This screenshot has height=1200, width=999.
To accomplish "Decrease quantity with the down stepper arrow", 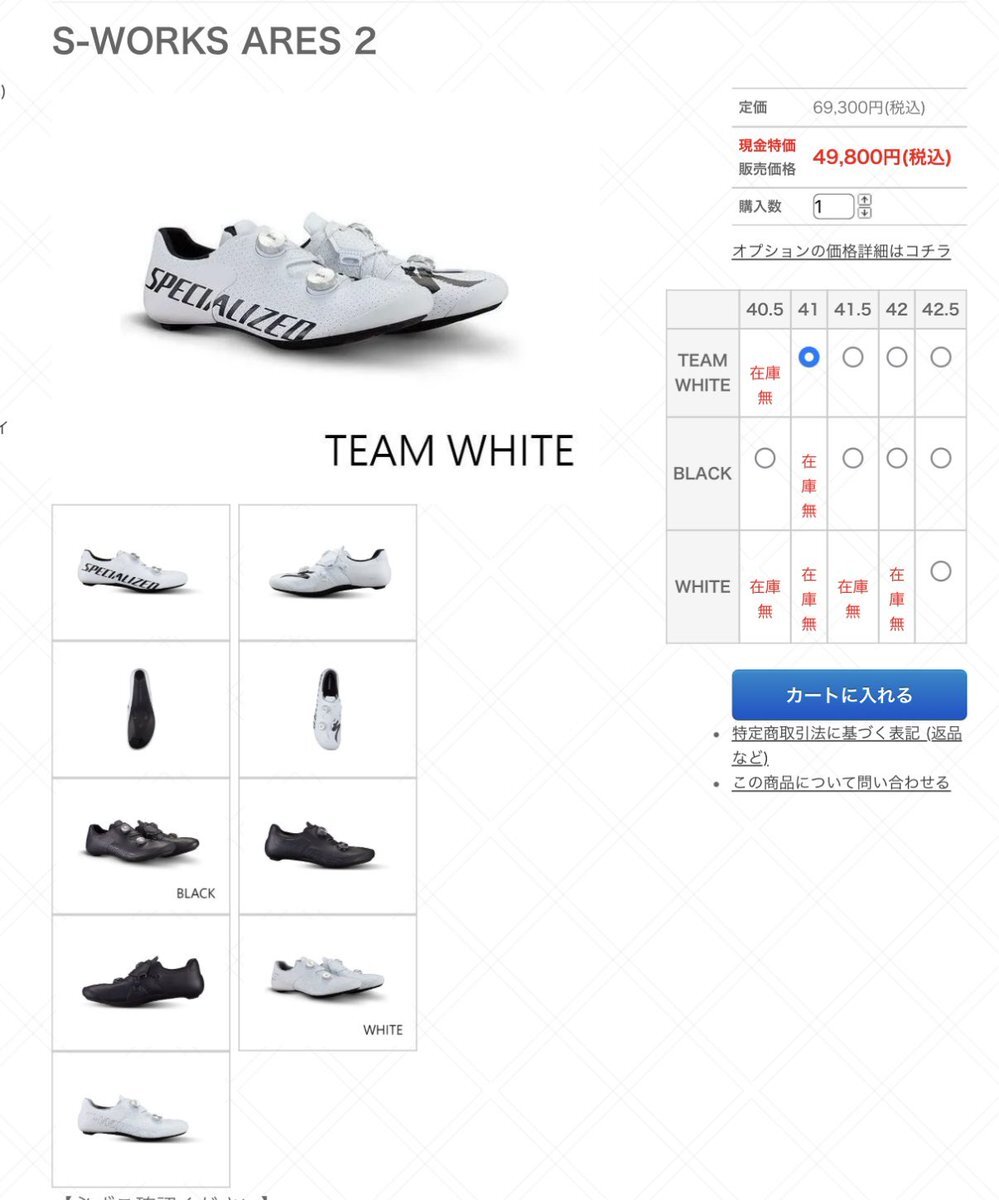I will pyautogui.click(x=865, y=212).
